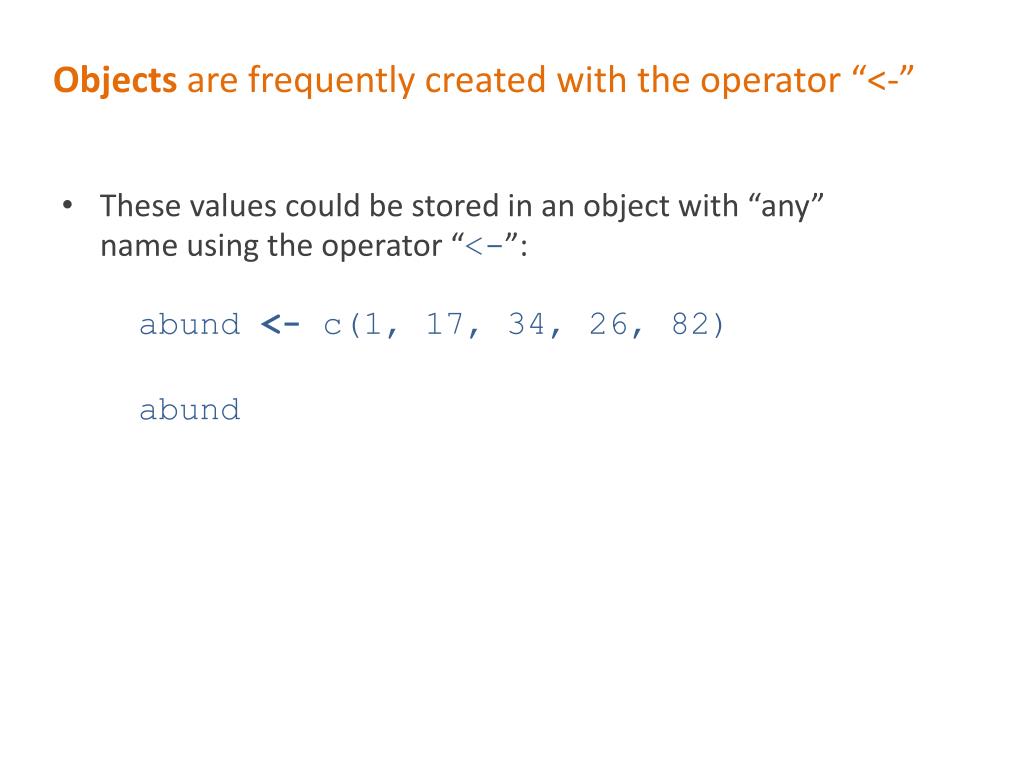Click the number 26 in the vector
This screenshot has width=1024, height=768.
coord(608,324)
